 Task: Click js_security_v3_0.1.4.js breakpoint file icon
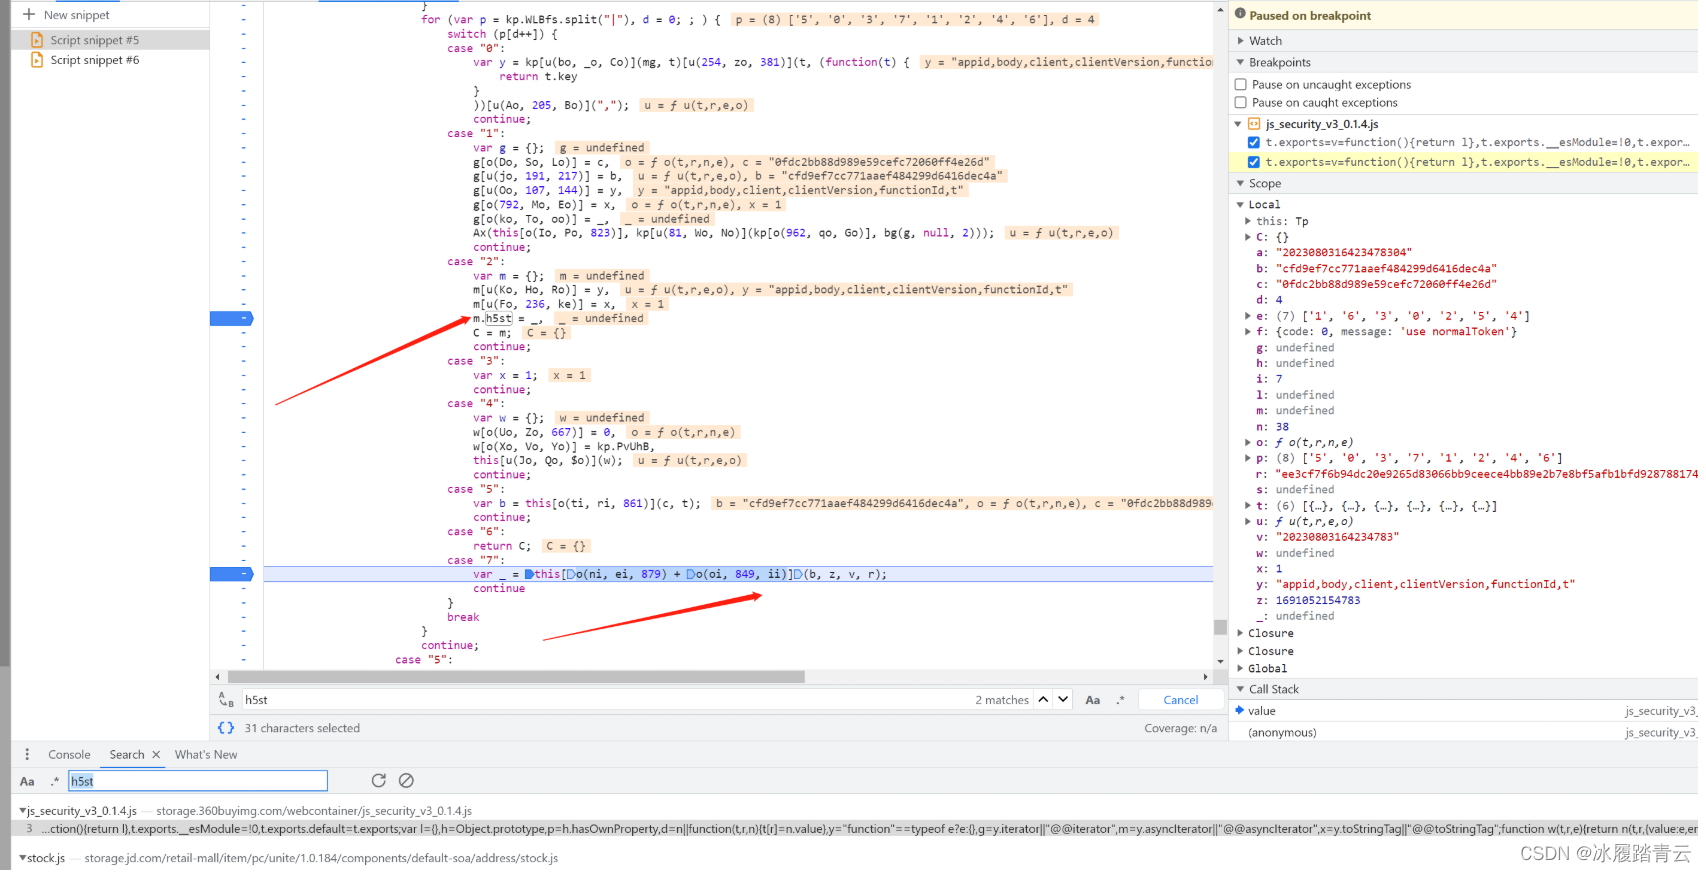tap(1254, 125)
